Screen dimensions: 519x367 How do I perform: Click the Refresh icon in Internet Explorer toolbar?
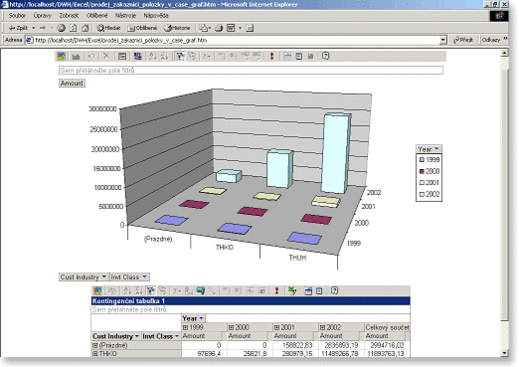pos(73,28)
